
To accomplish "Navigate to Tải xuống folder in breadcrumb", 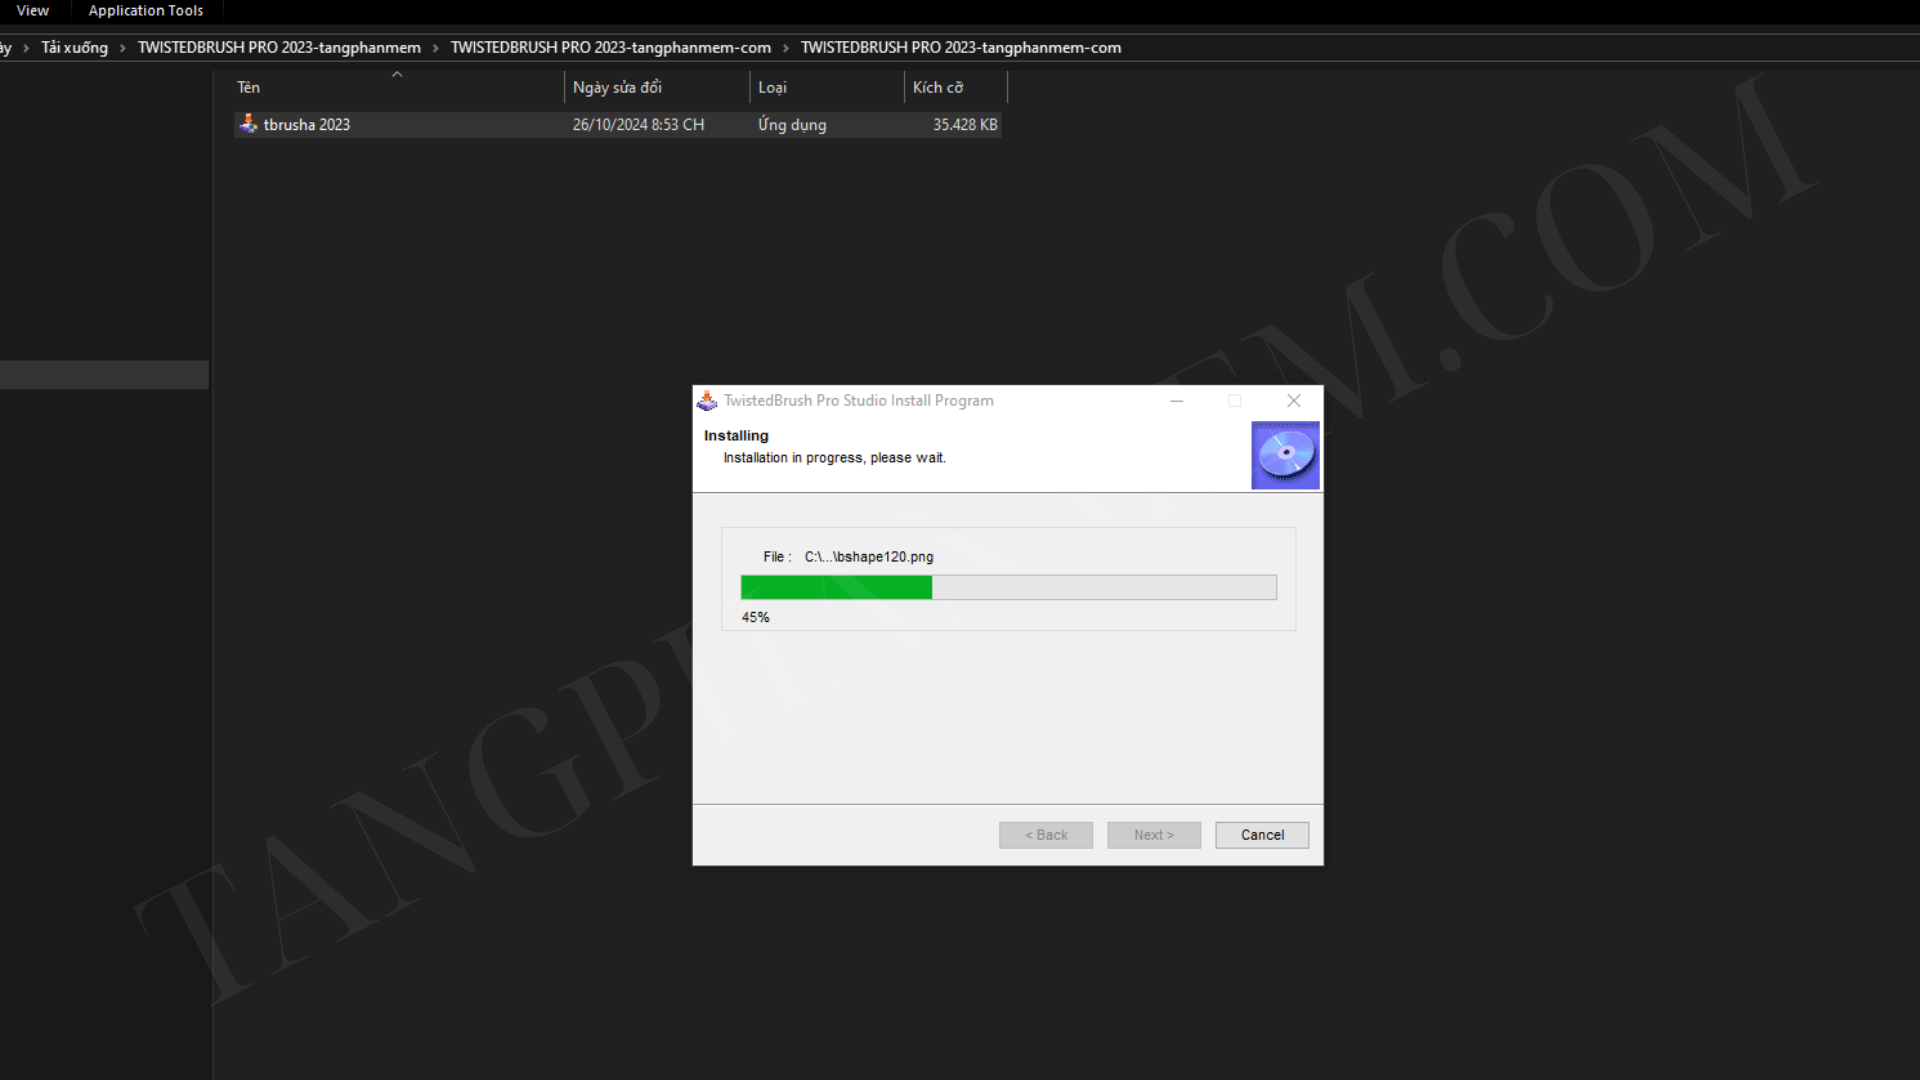I will [74, 48].
